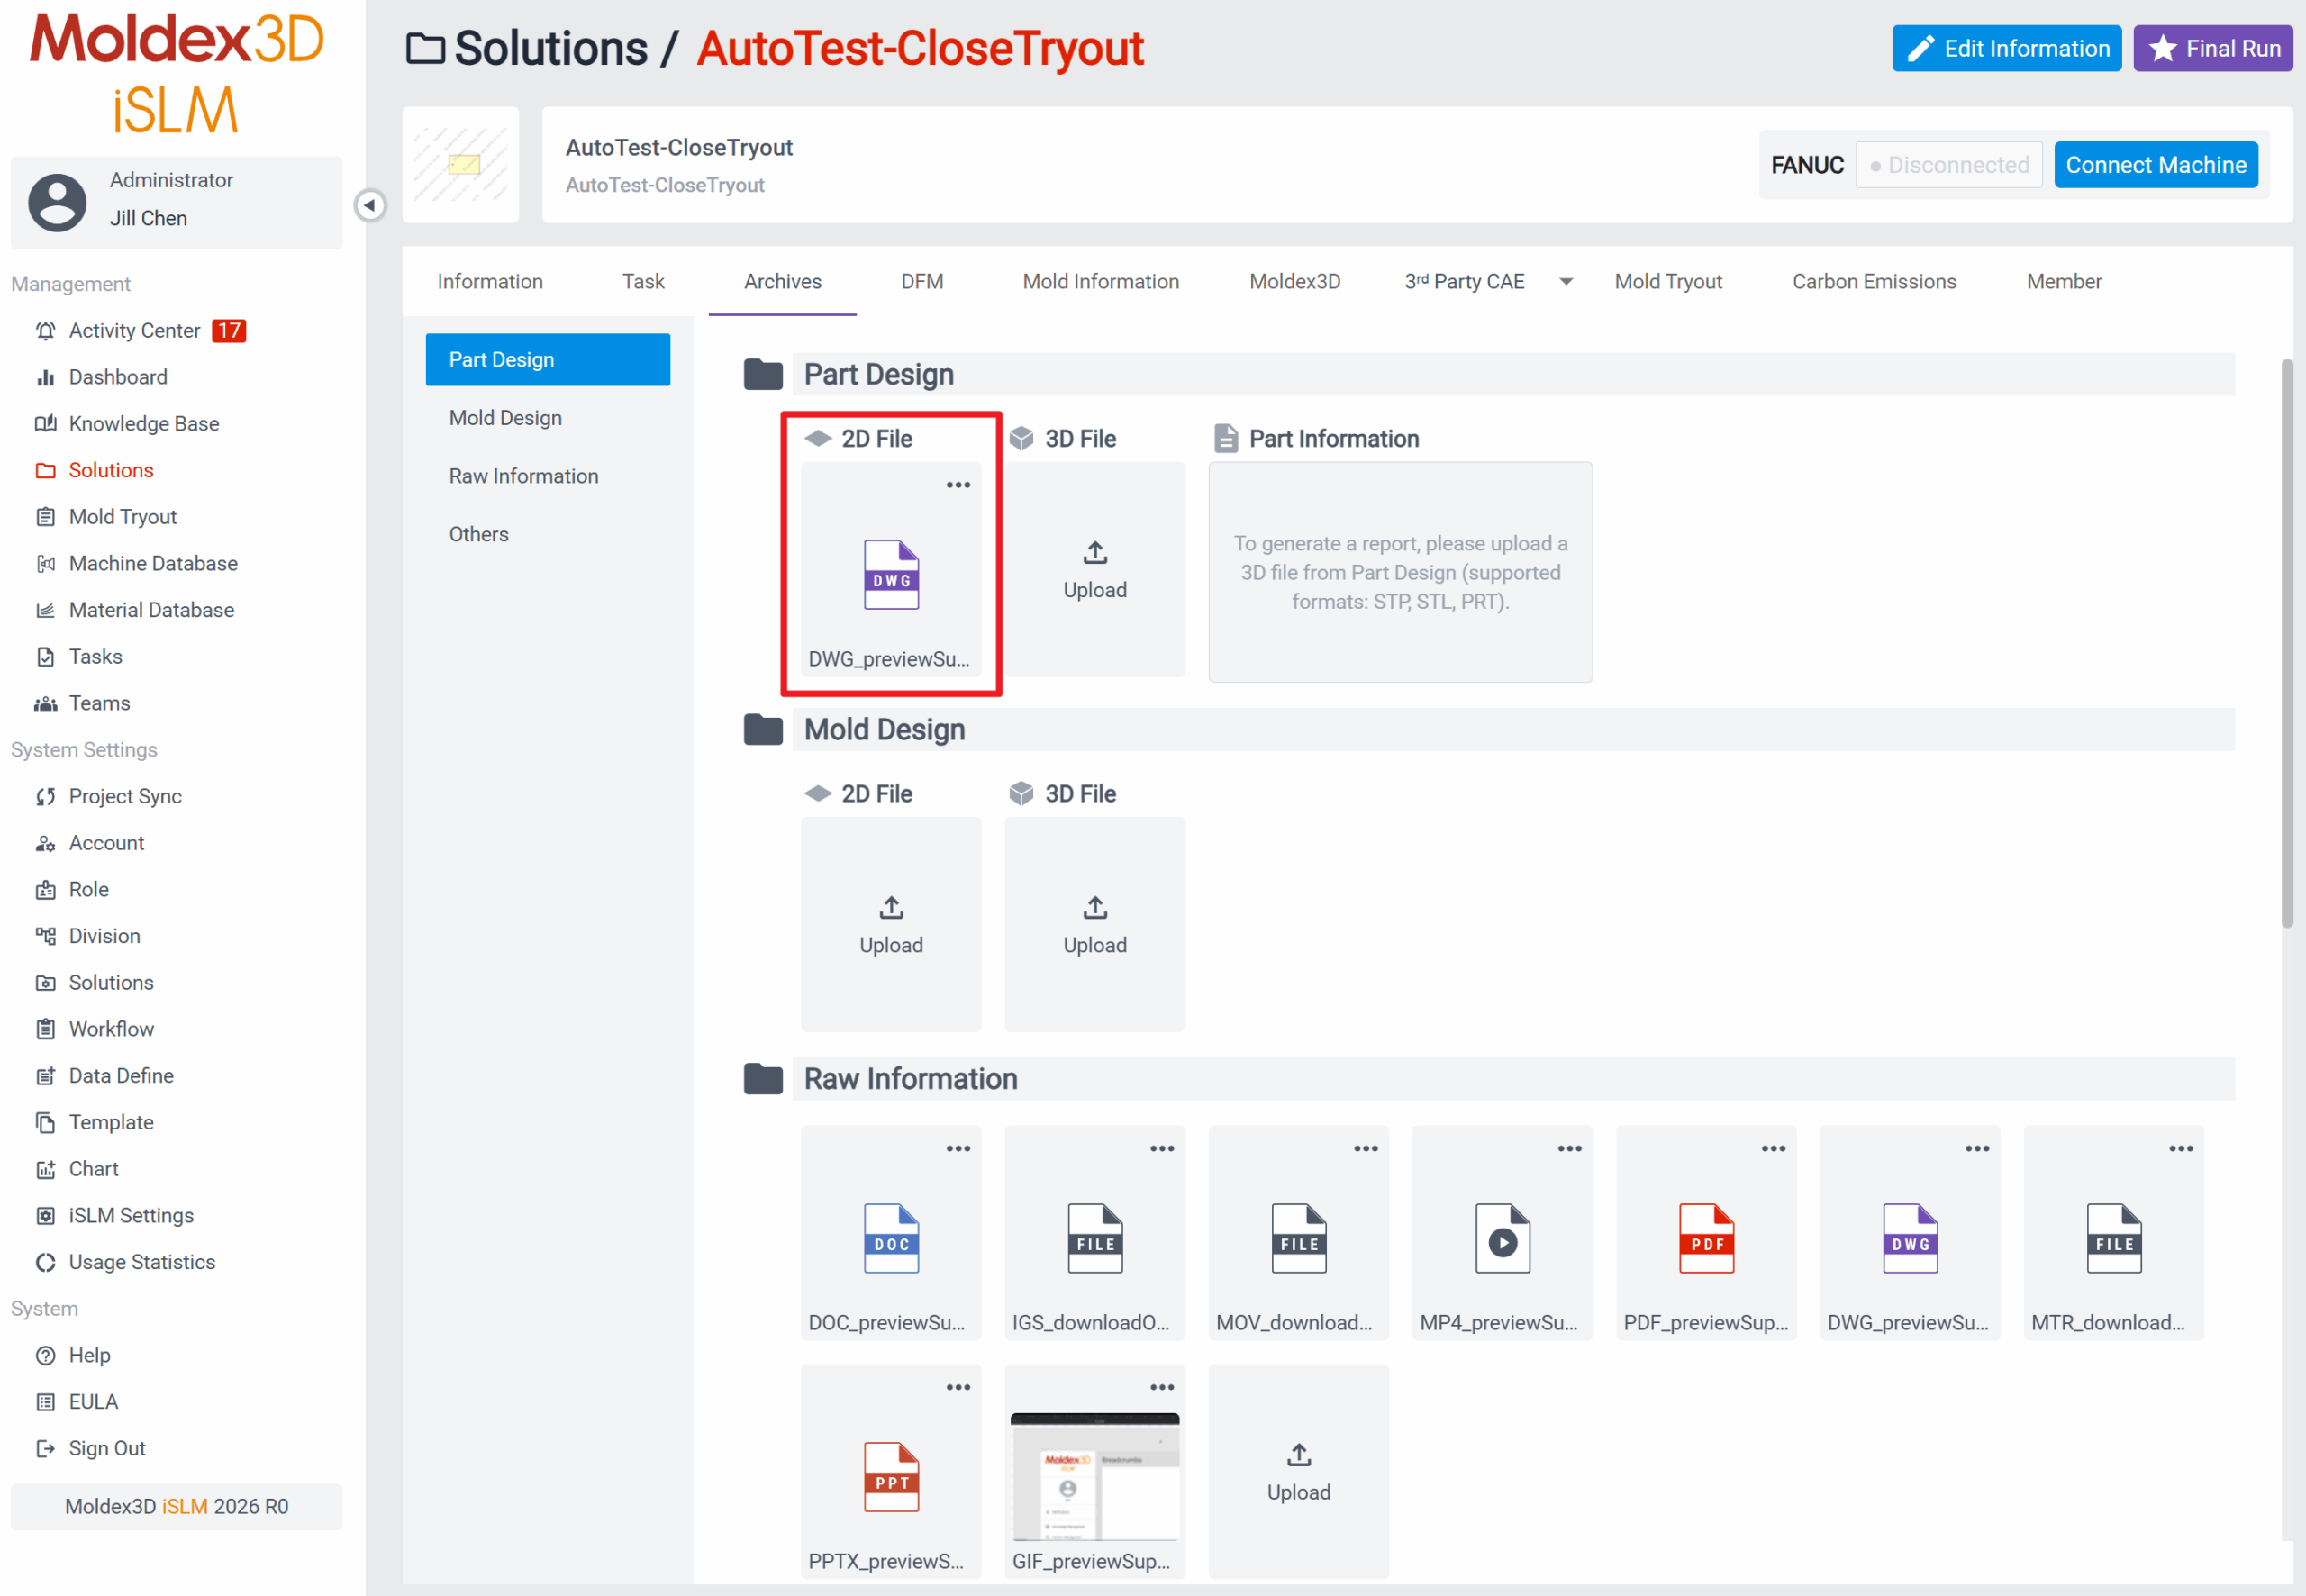Open the PDF_previewSup... file
This screenshot has width=2306, height=1596.
[x=1706, y=1239]
